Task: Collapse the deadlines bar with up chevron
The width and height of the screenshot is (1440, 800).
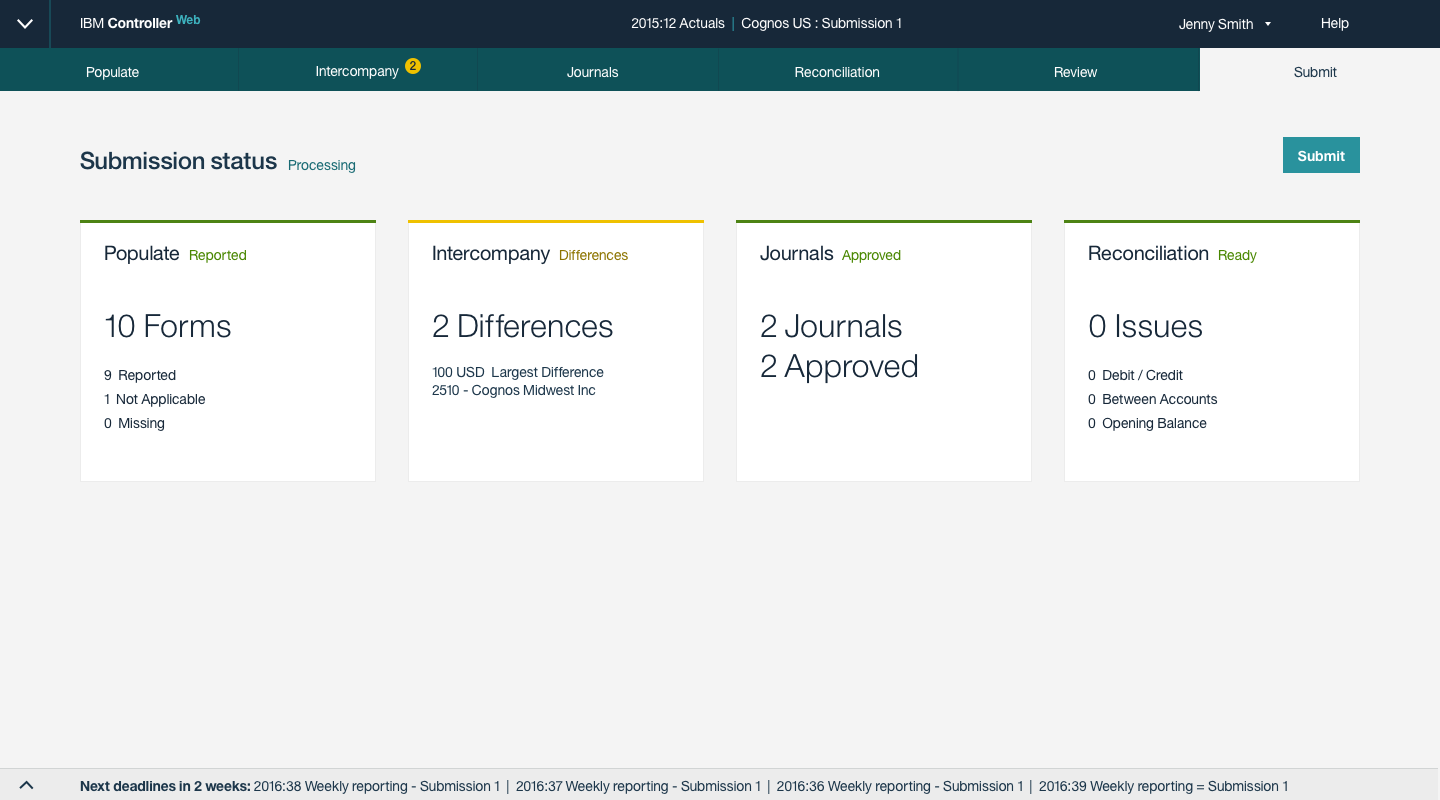Action: click(27, 786)
